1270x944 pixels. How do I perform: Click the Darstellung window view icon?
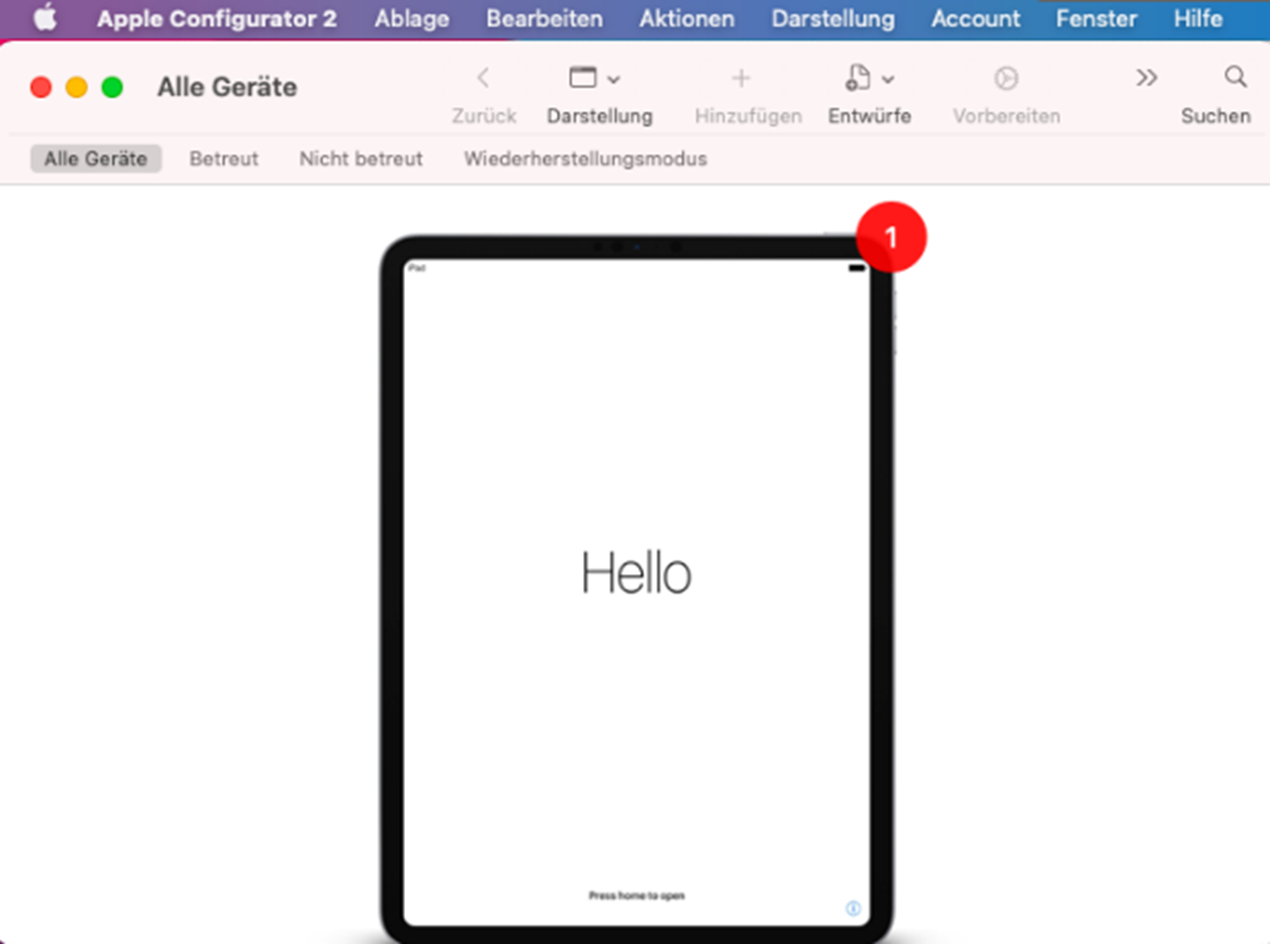coord(582,78)
